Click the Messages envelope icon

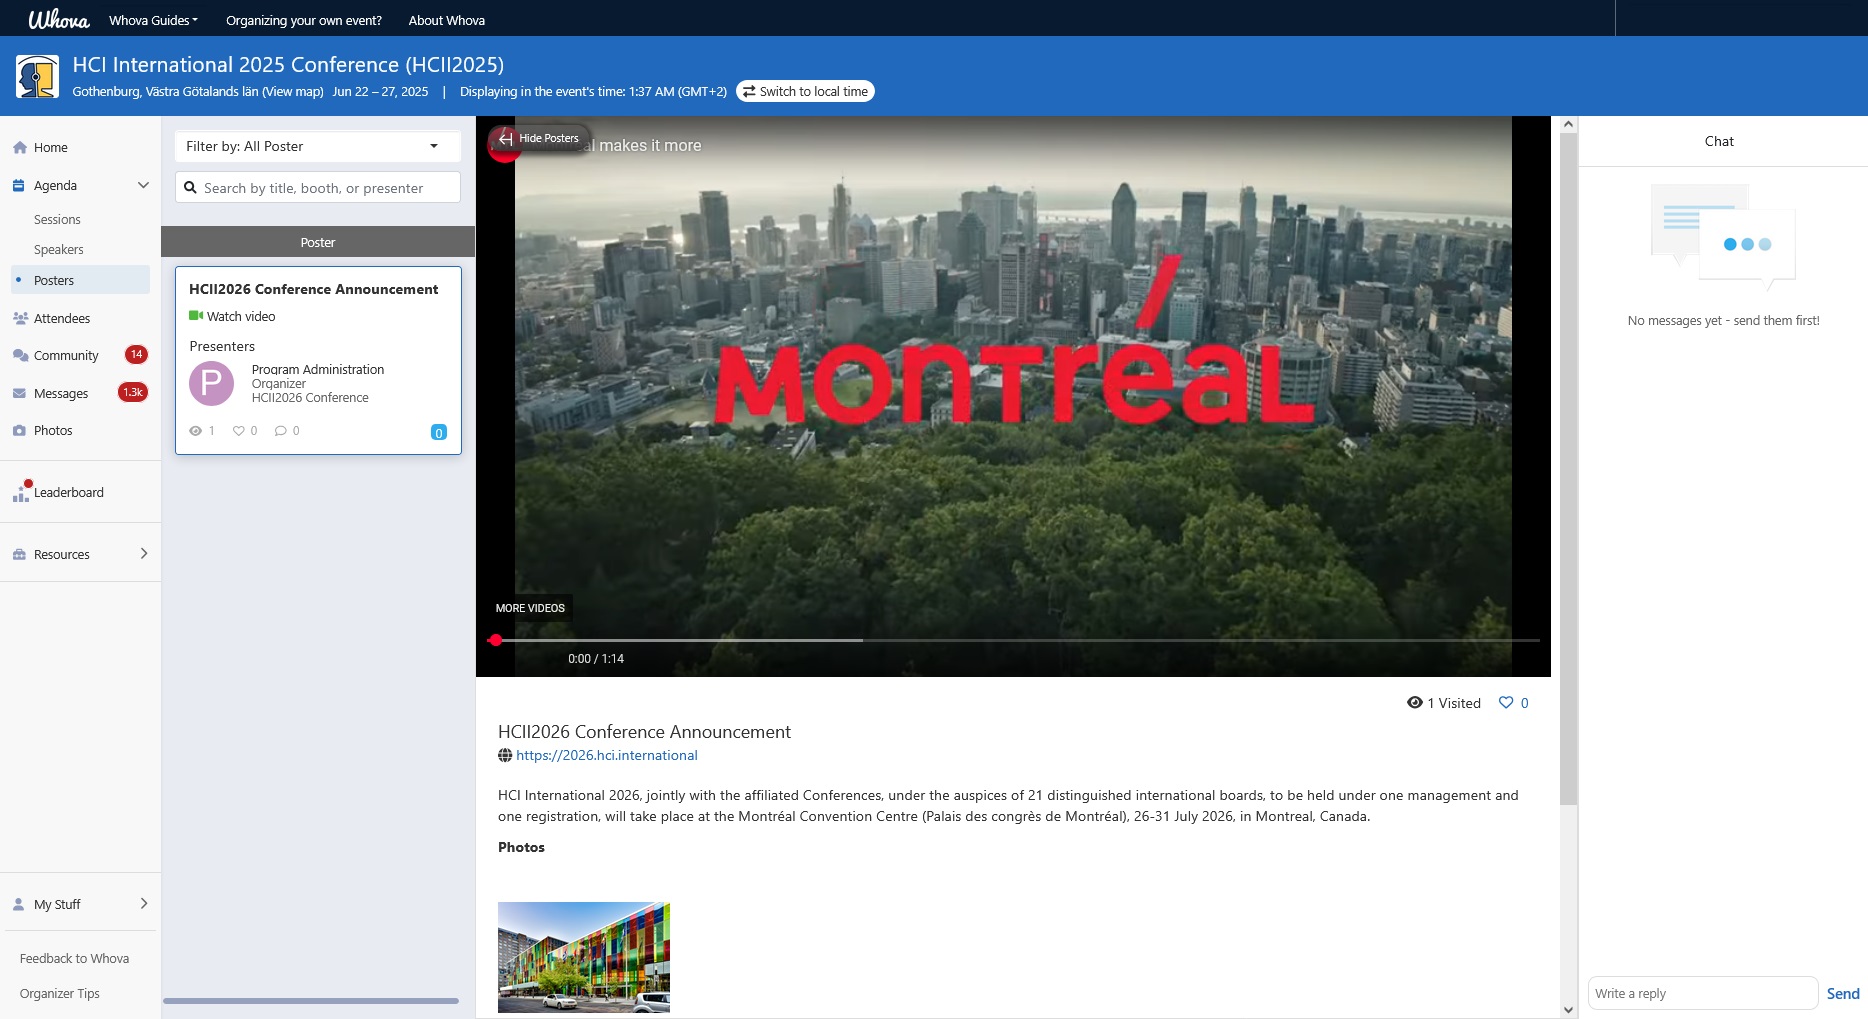[19, 393]
